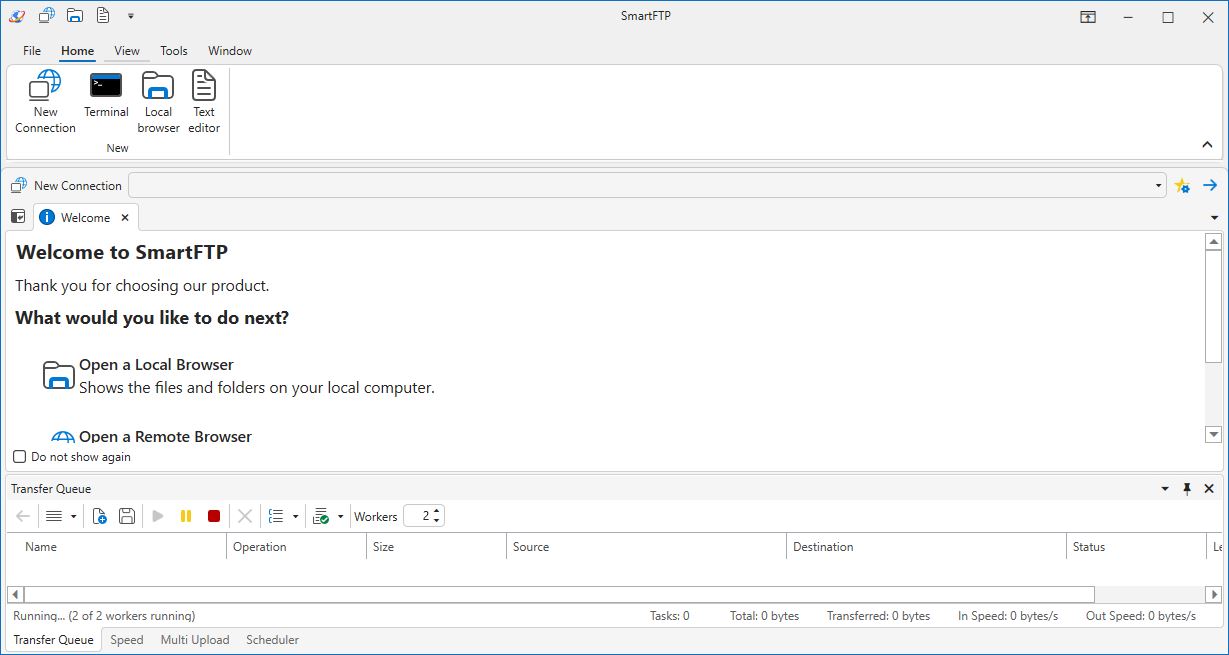Close the Welcome tab

pos(125,217)
